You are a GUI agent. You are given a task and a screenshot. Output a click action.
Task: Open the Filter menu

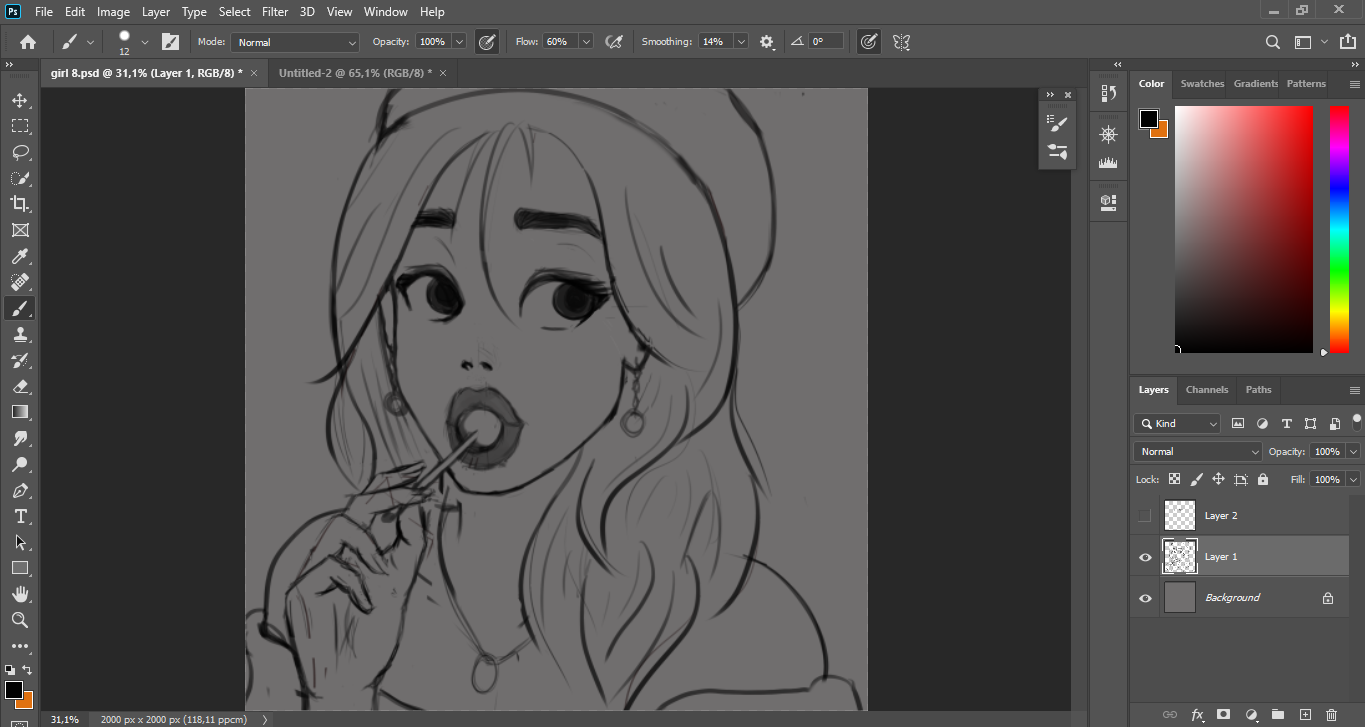coord(275,12)
